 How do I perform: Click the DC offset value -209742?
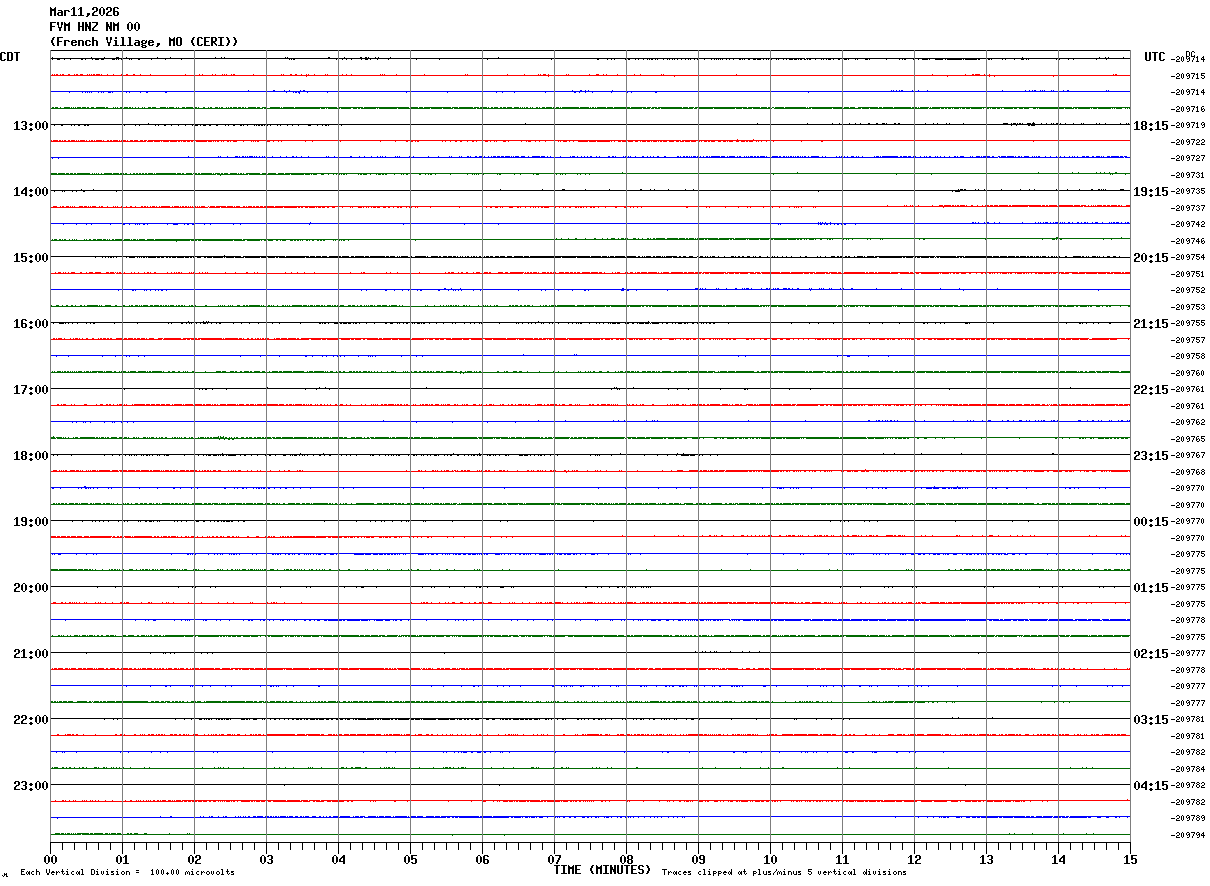[1188, 225]
